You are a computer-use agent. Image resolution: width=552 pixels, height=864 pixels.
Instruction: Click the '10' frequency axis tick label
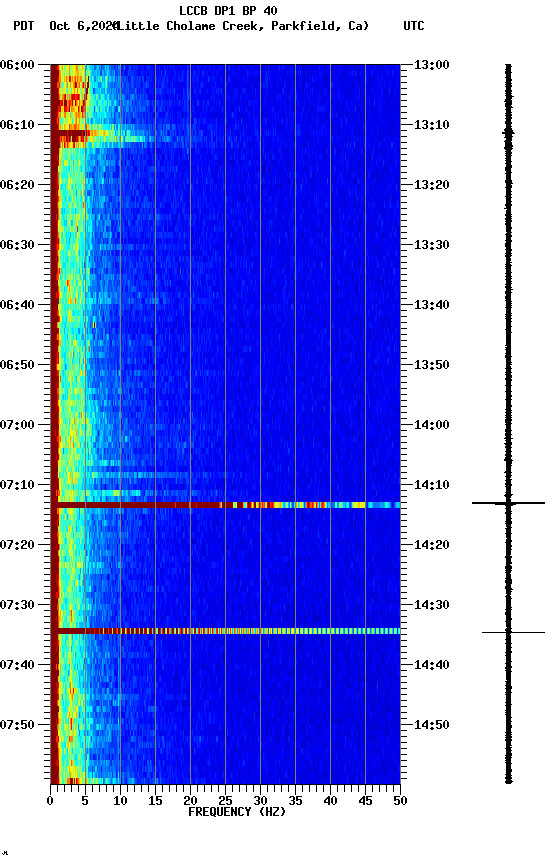point(120,801)
